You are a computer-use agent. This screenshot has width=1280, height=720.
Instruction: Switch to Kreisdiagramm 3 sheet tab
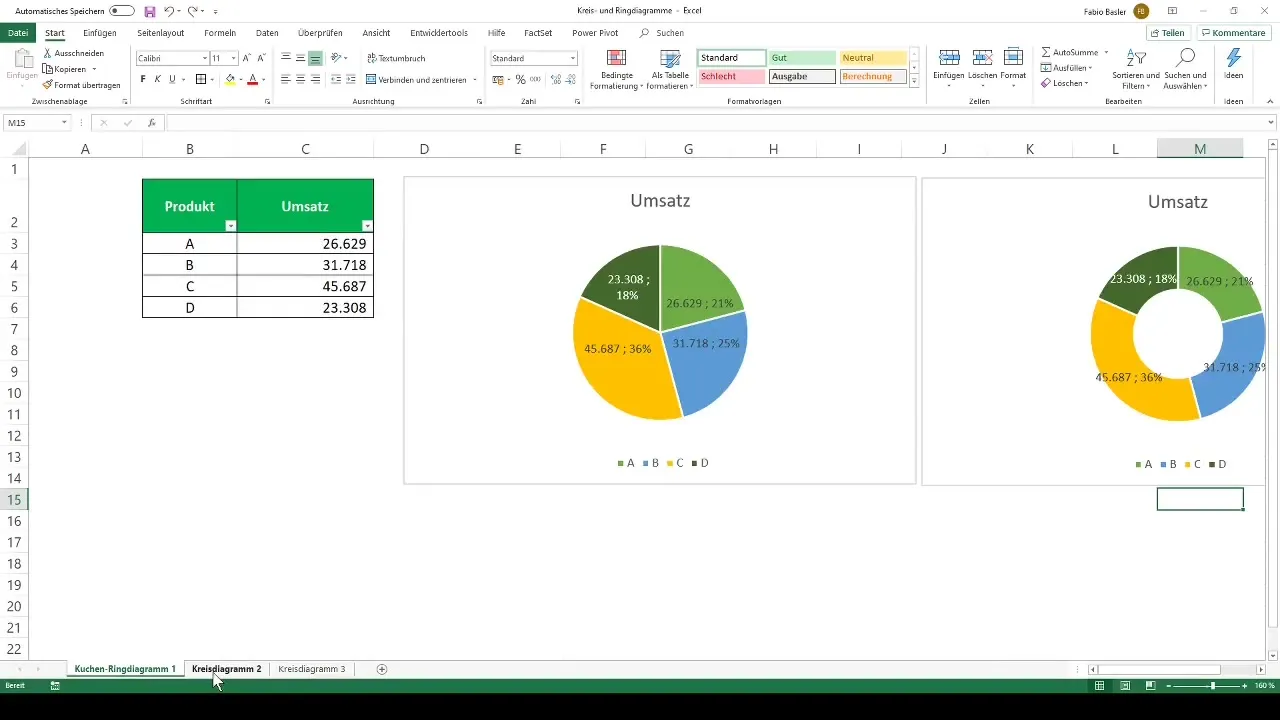(312, 669)
